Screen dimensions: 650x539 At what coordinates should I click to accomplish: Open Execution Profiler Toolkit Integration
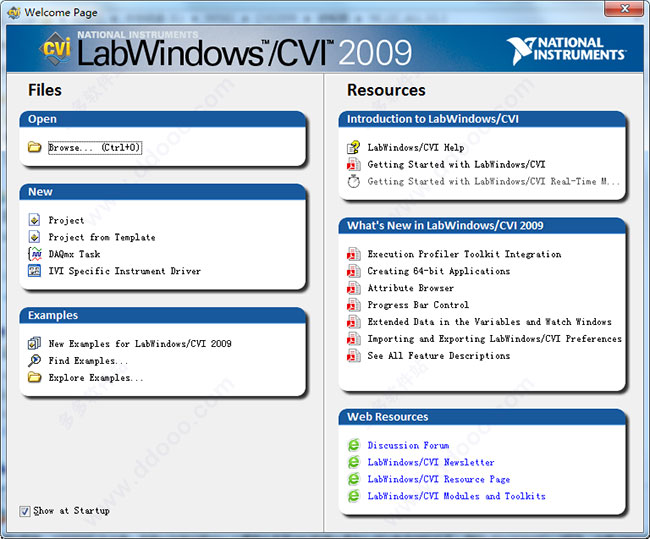[x=464, y=254]
